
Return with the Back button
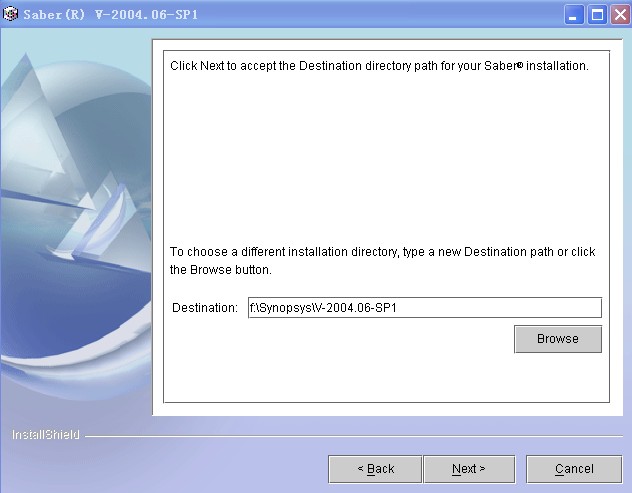(375, 469)
